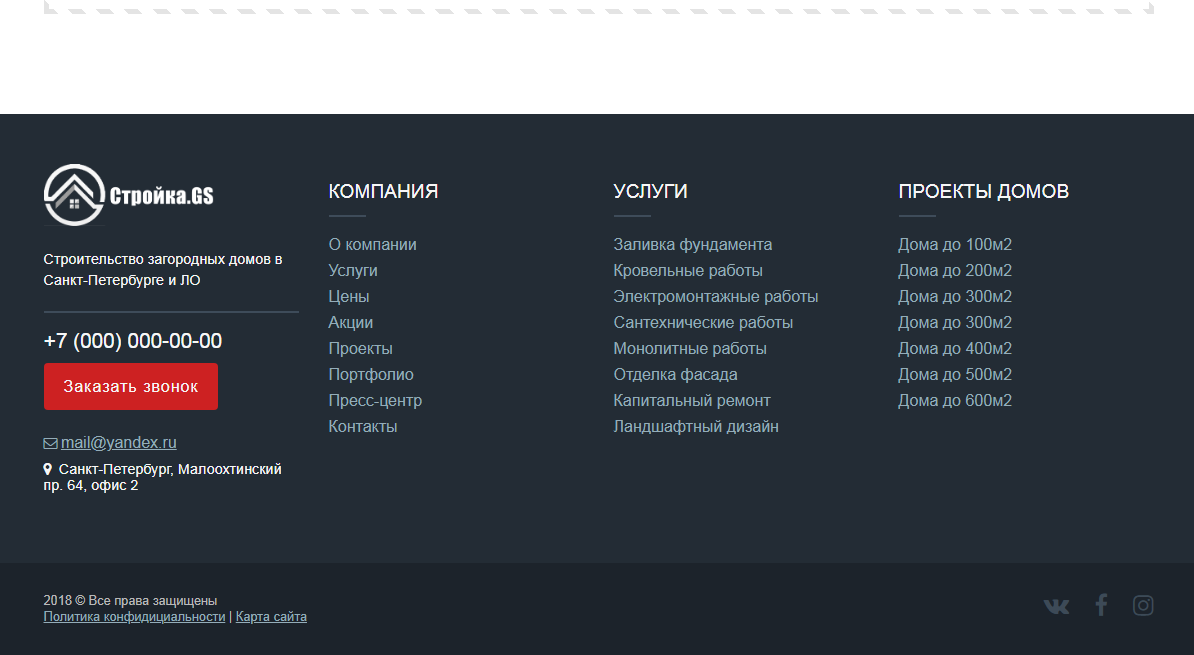The image size is (1194, 655).
Task: Click the map pin address icon
Action: coord(48,469)
